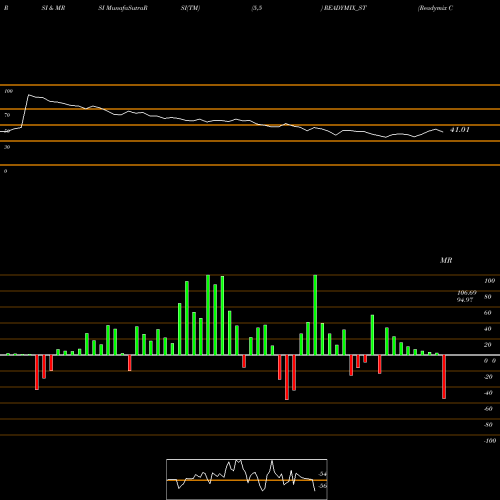Viewport: 500px width, 500px height.
Task: Click the 40 label on MR axis
Action: [488, 329]
